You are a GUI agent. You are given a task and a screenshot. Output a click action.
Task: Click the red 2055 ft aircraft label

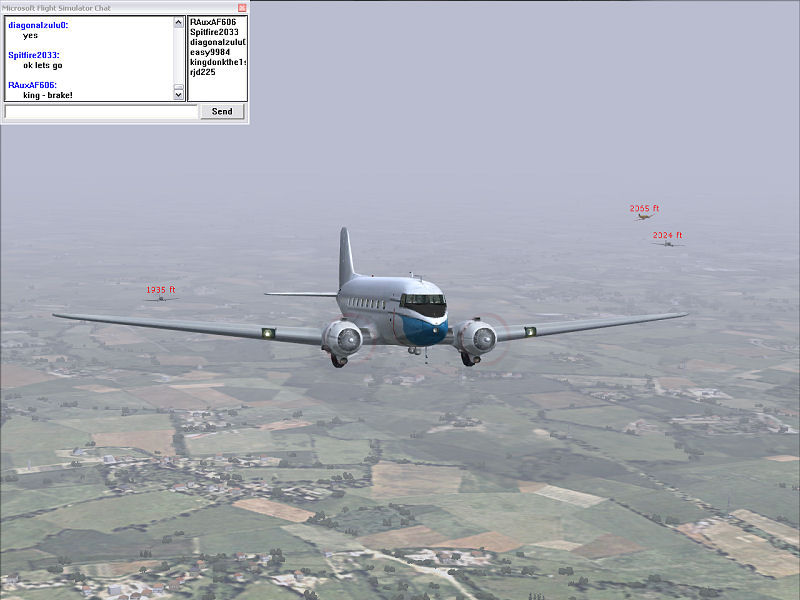(644, 208)
